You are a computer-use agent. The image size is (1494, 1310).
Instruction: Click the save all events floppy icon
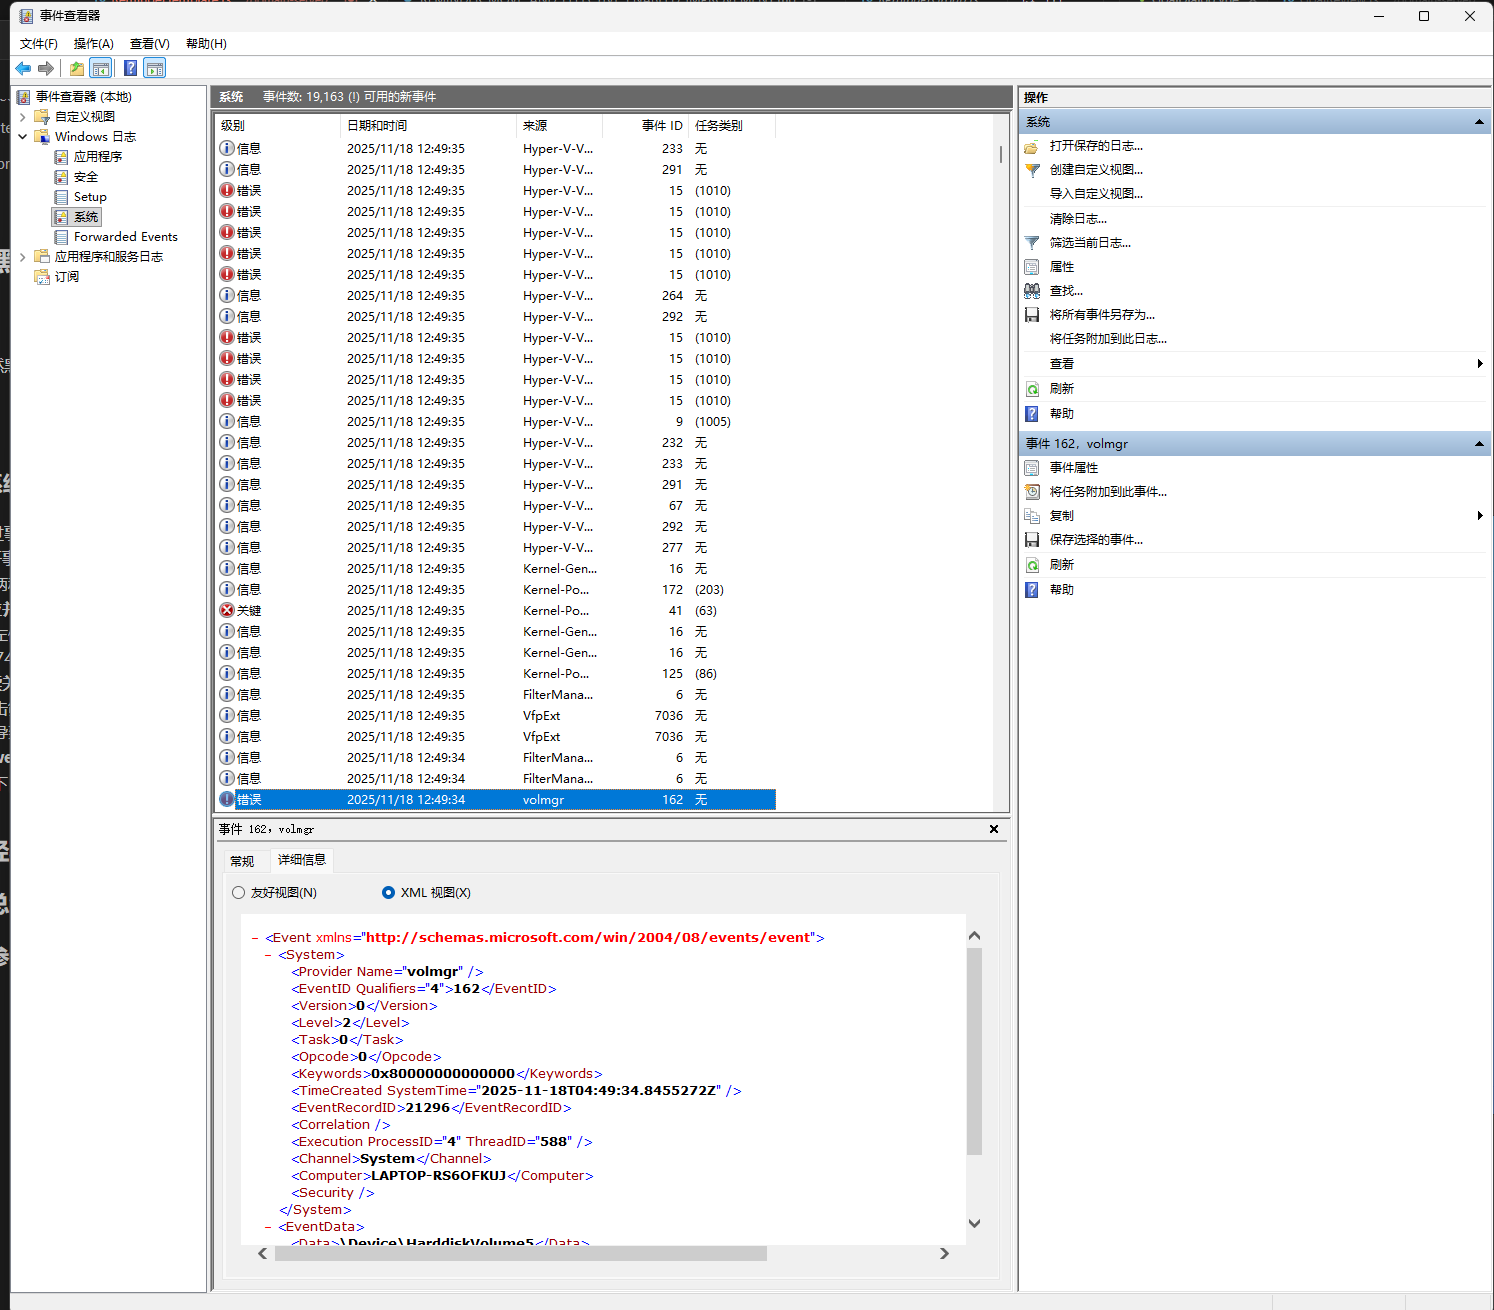point(1032,315)
